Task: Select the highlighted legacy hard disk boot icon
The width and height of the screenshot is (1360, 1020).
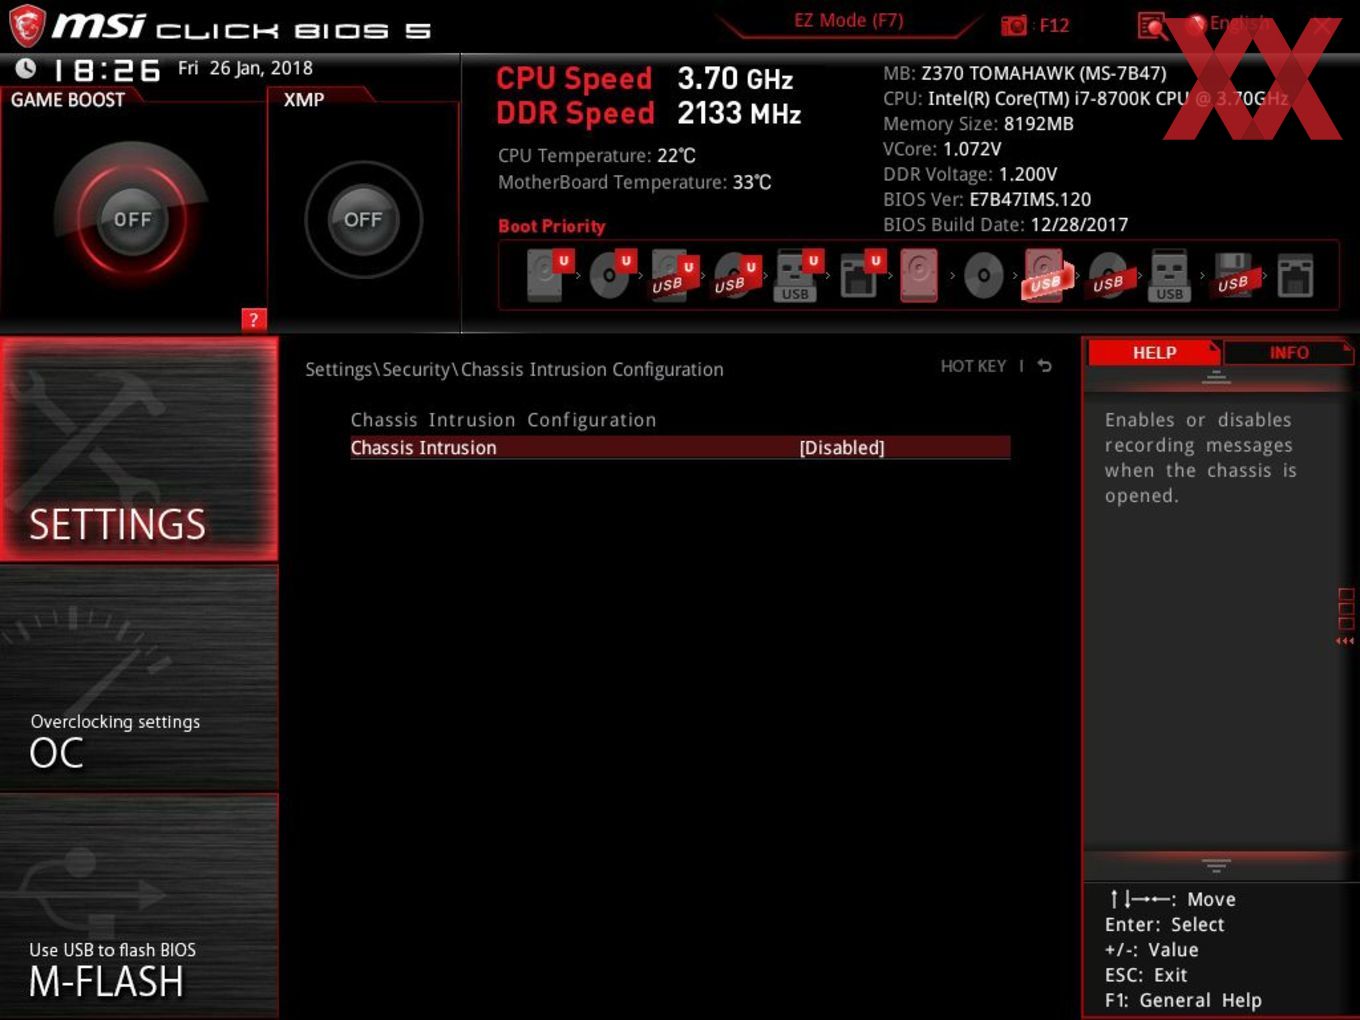Action: click(x=920, y=275)
